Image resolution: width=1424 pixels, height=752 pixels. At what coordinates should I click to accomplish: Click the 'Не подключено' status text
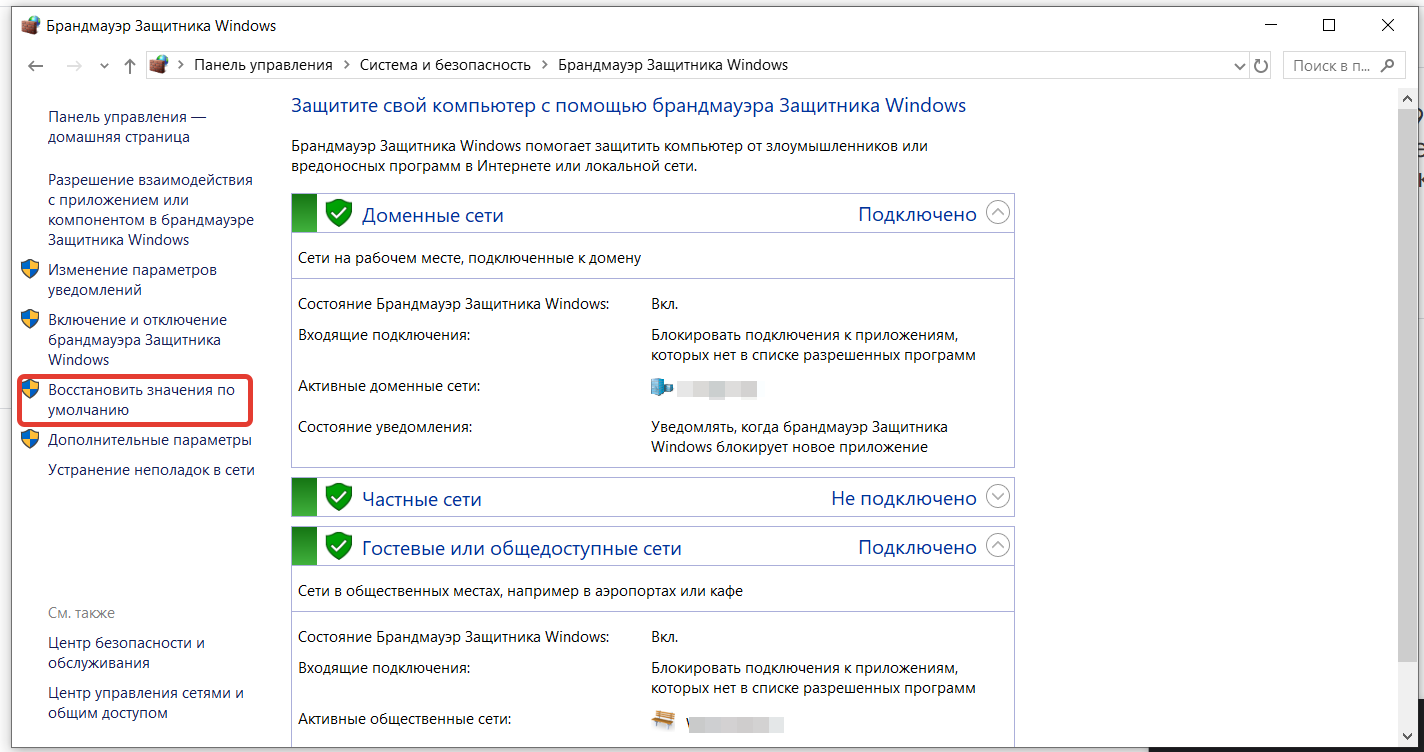[903, 498]
